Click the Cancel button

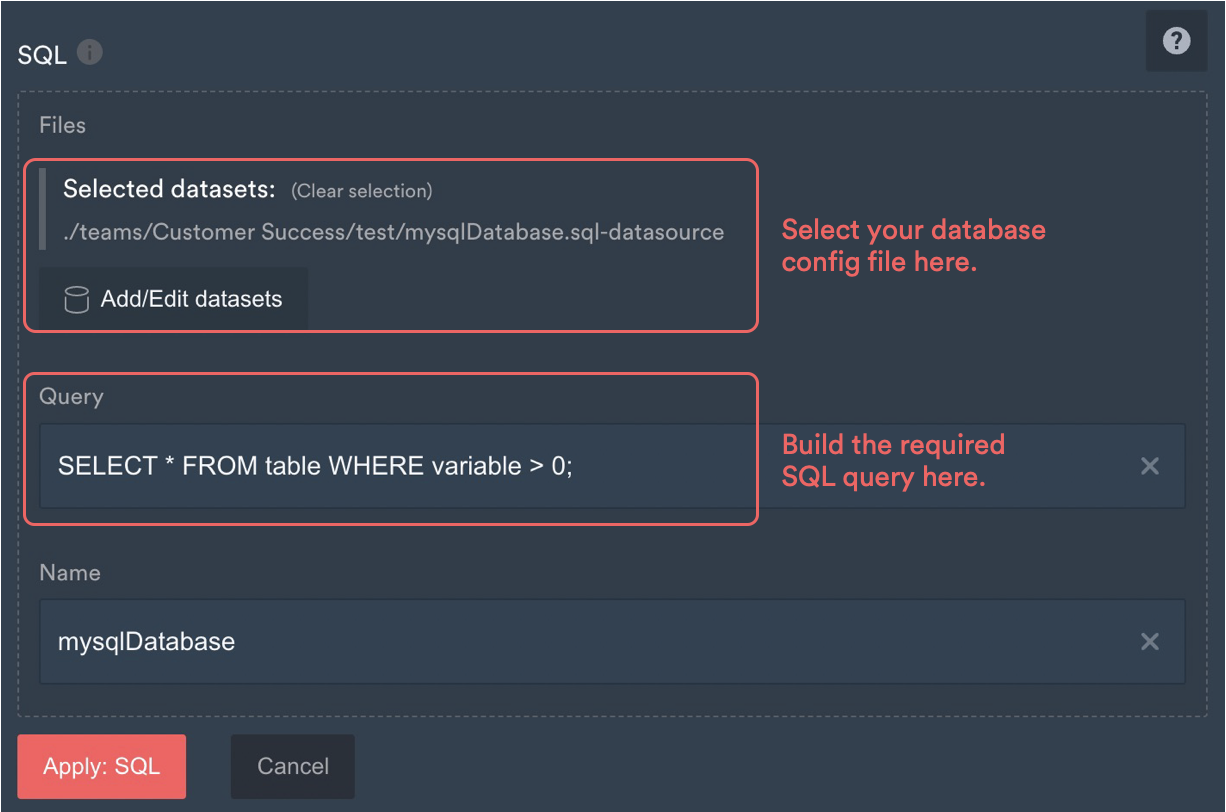pyautogui.click(x=292, y=766)
